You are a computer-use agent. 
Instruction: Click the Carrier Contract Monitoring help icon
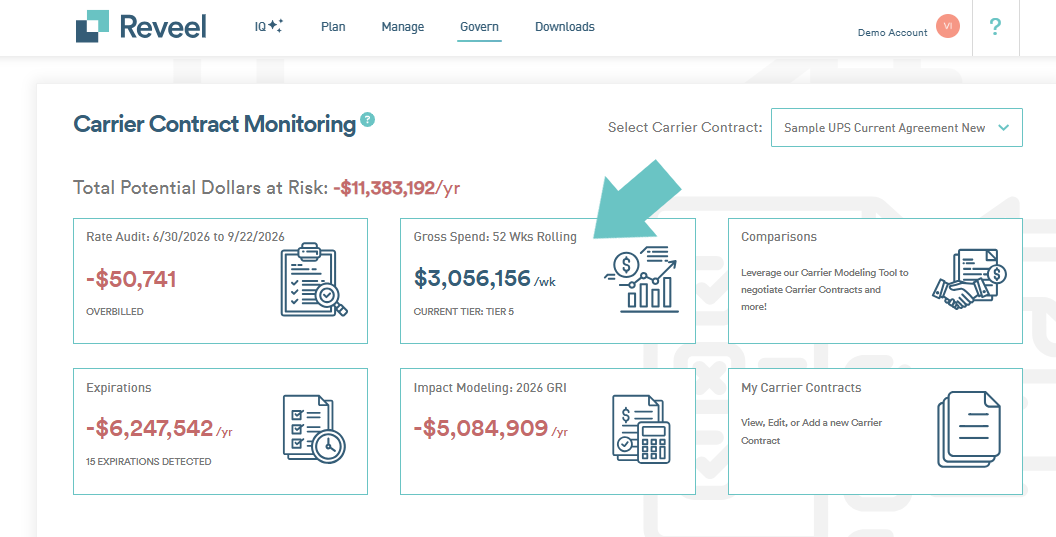tap(367, 120)
